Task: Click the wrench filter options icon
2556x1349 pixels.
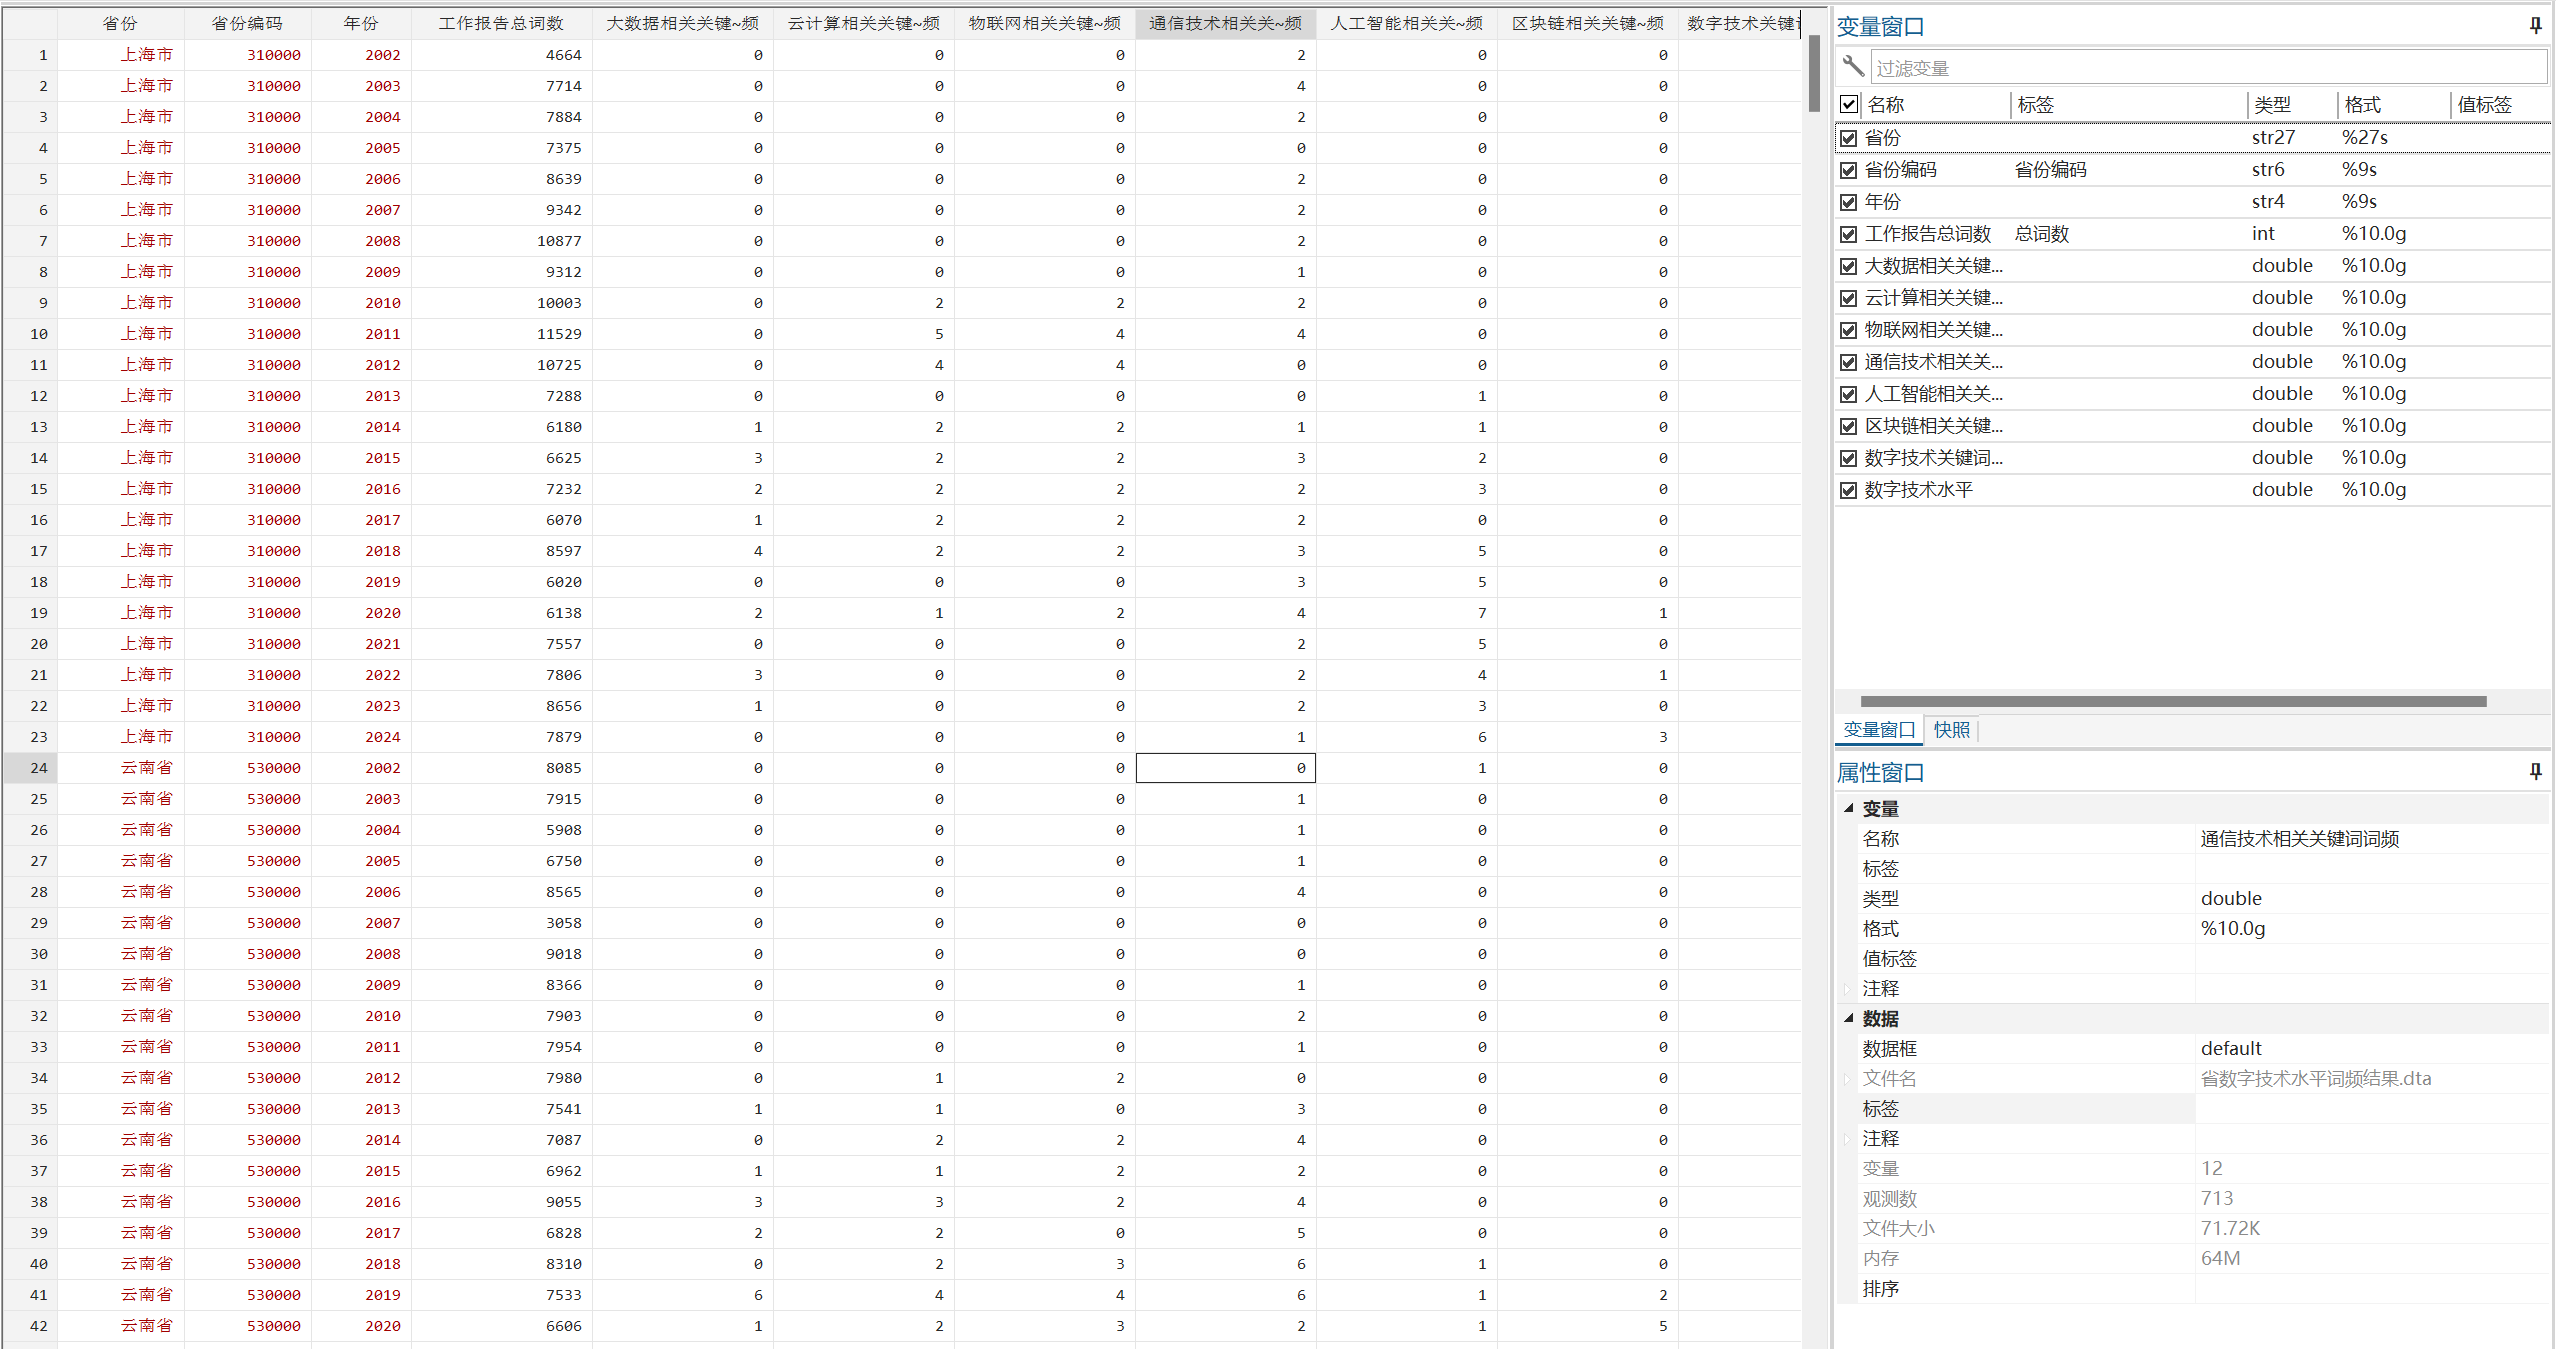Action: coord(1853,67)
